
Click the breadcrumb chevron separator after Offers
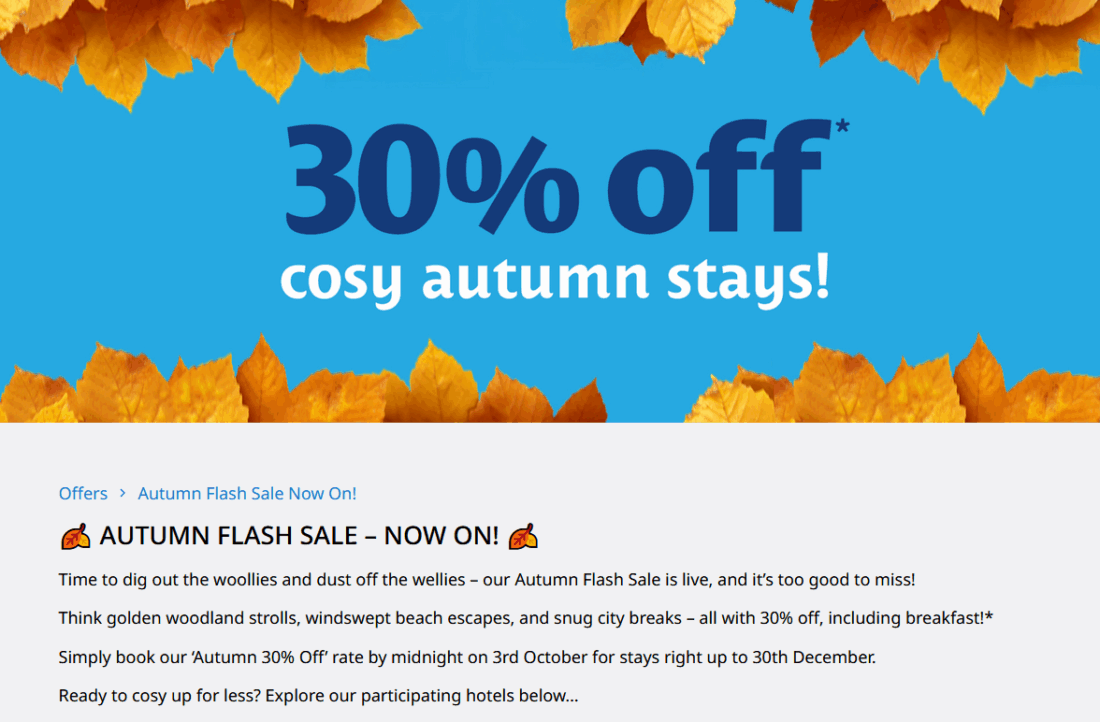(122, 493)
